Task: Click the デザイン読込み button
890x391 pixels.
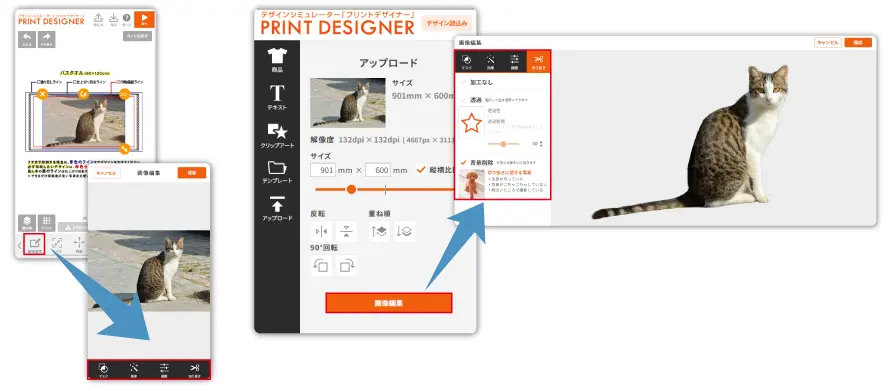Action: point(447,24)
